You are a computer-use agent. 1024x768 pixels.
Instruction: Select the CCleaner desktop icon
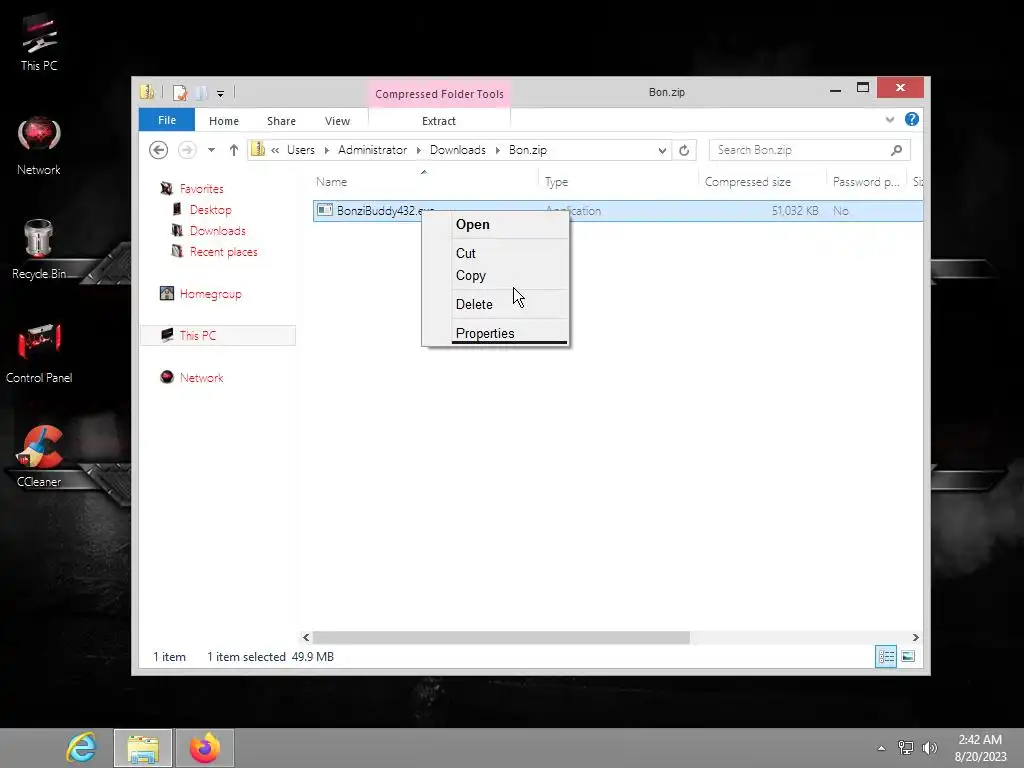(39, 456)
